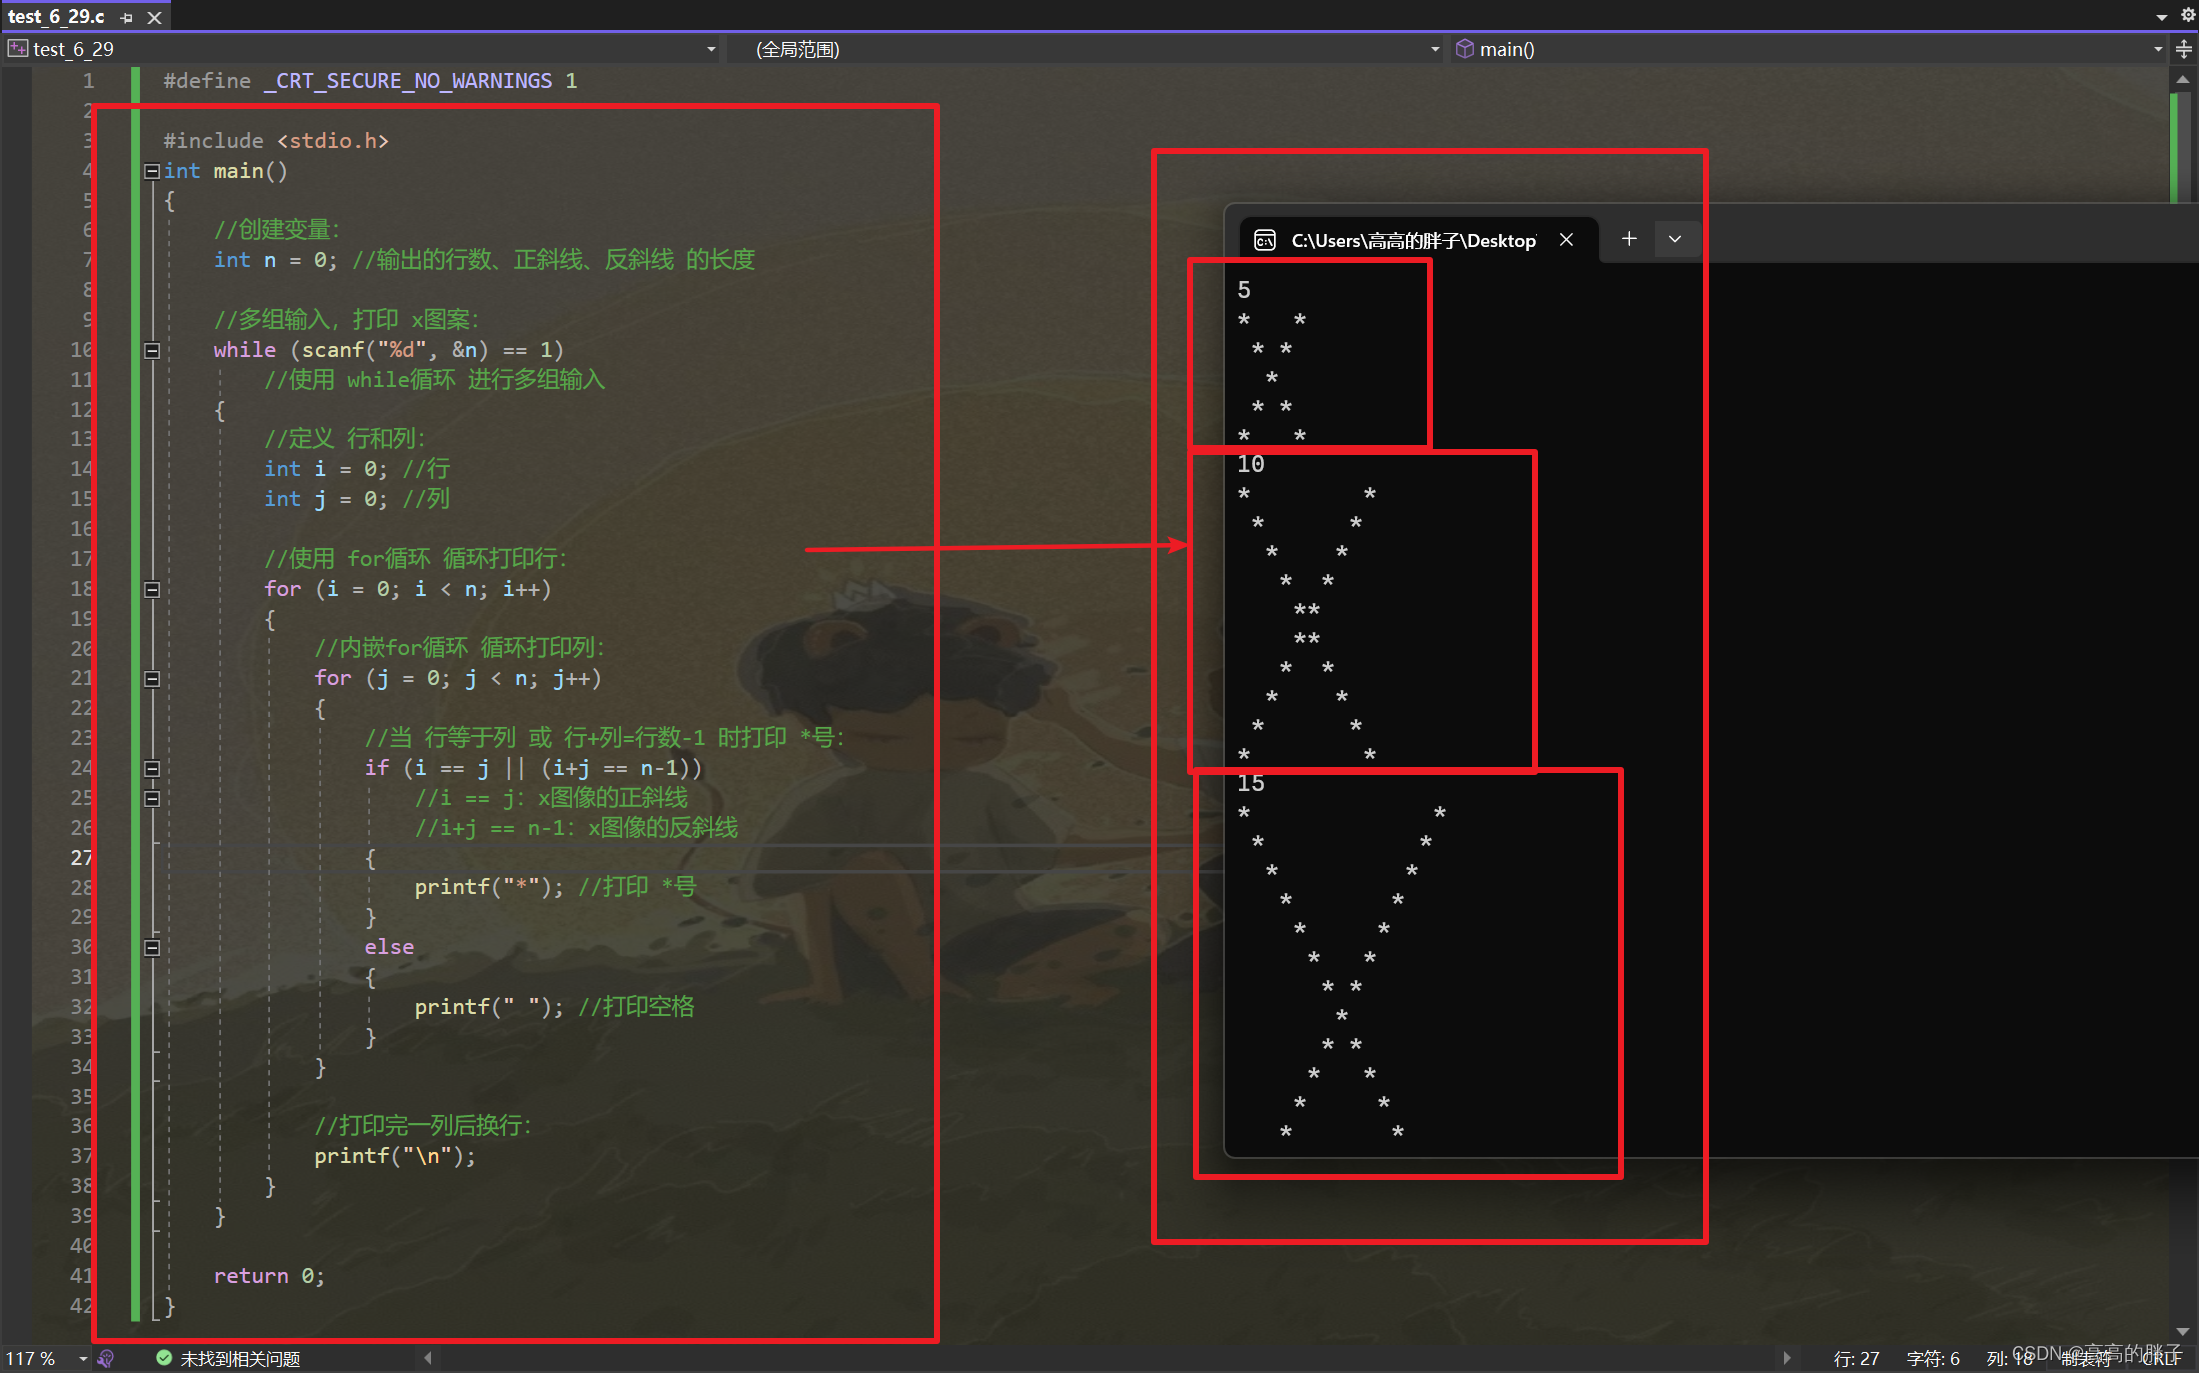2199x1373 pixels.
Task: Click the split editor window icon
Action: click(2184, 49)
